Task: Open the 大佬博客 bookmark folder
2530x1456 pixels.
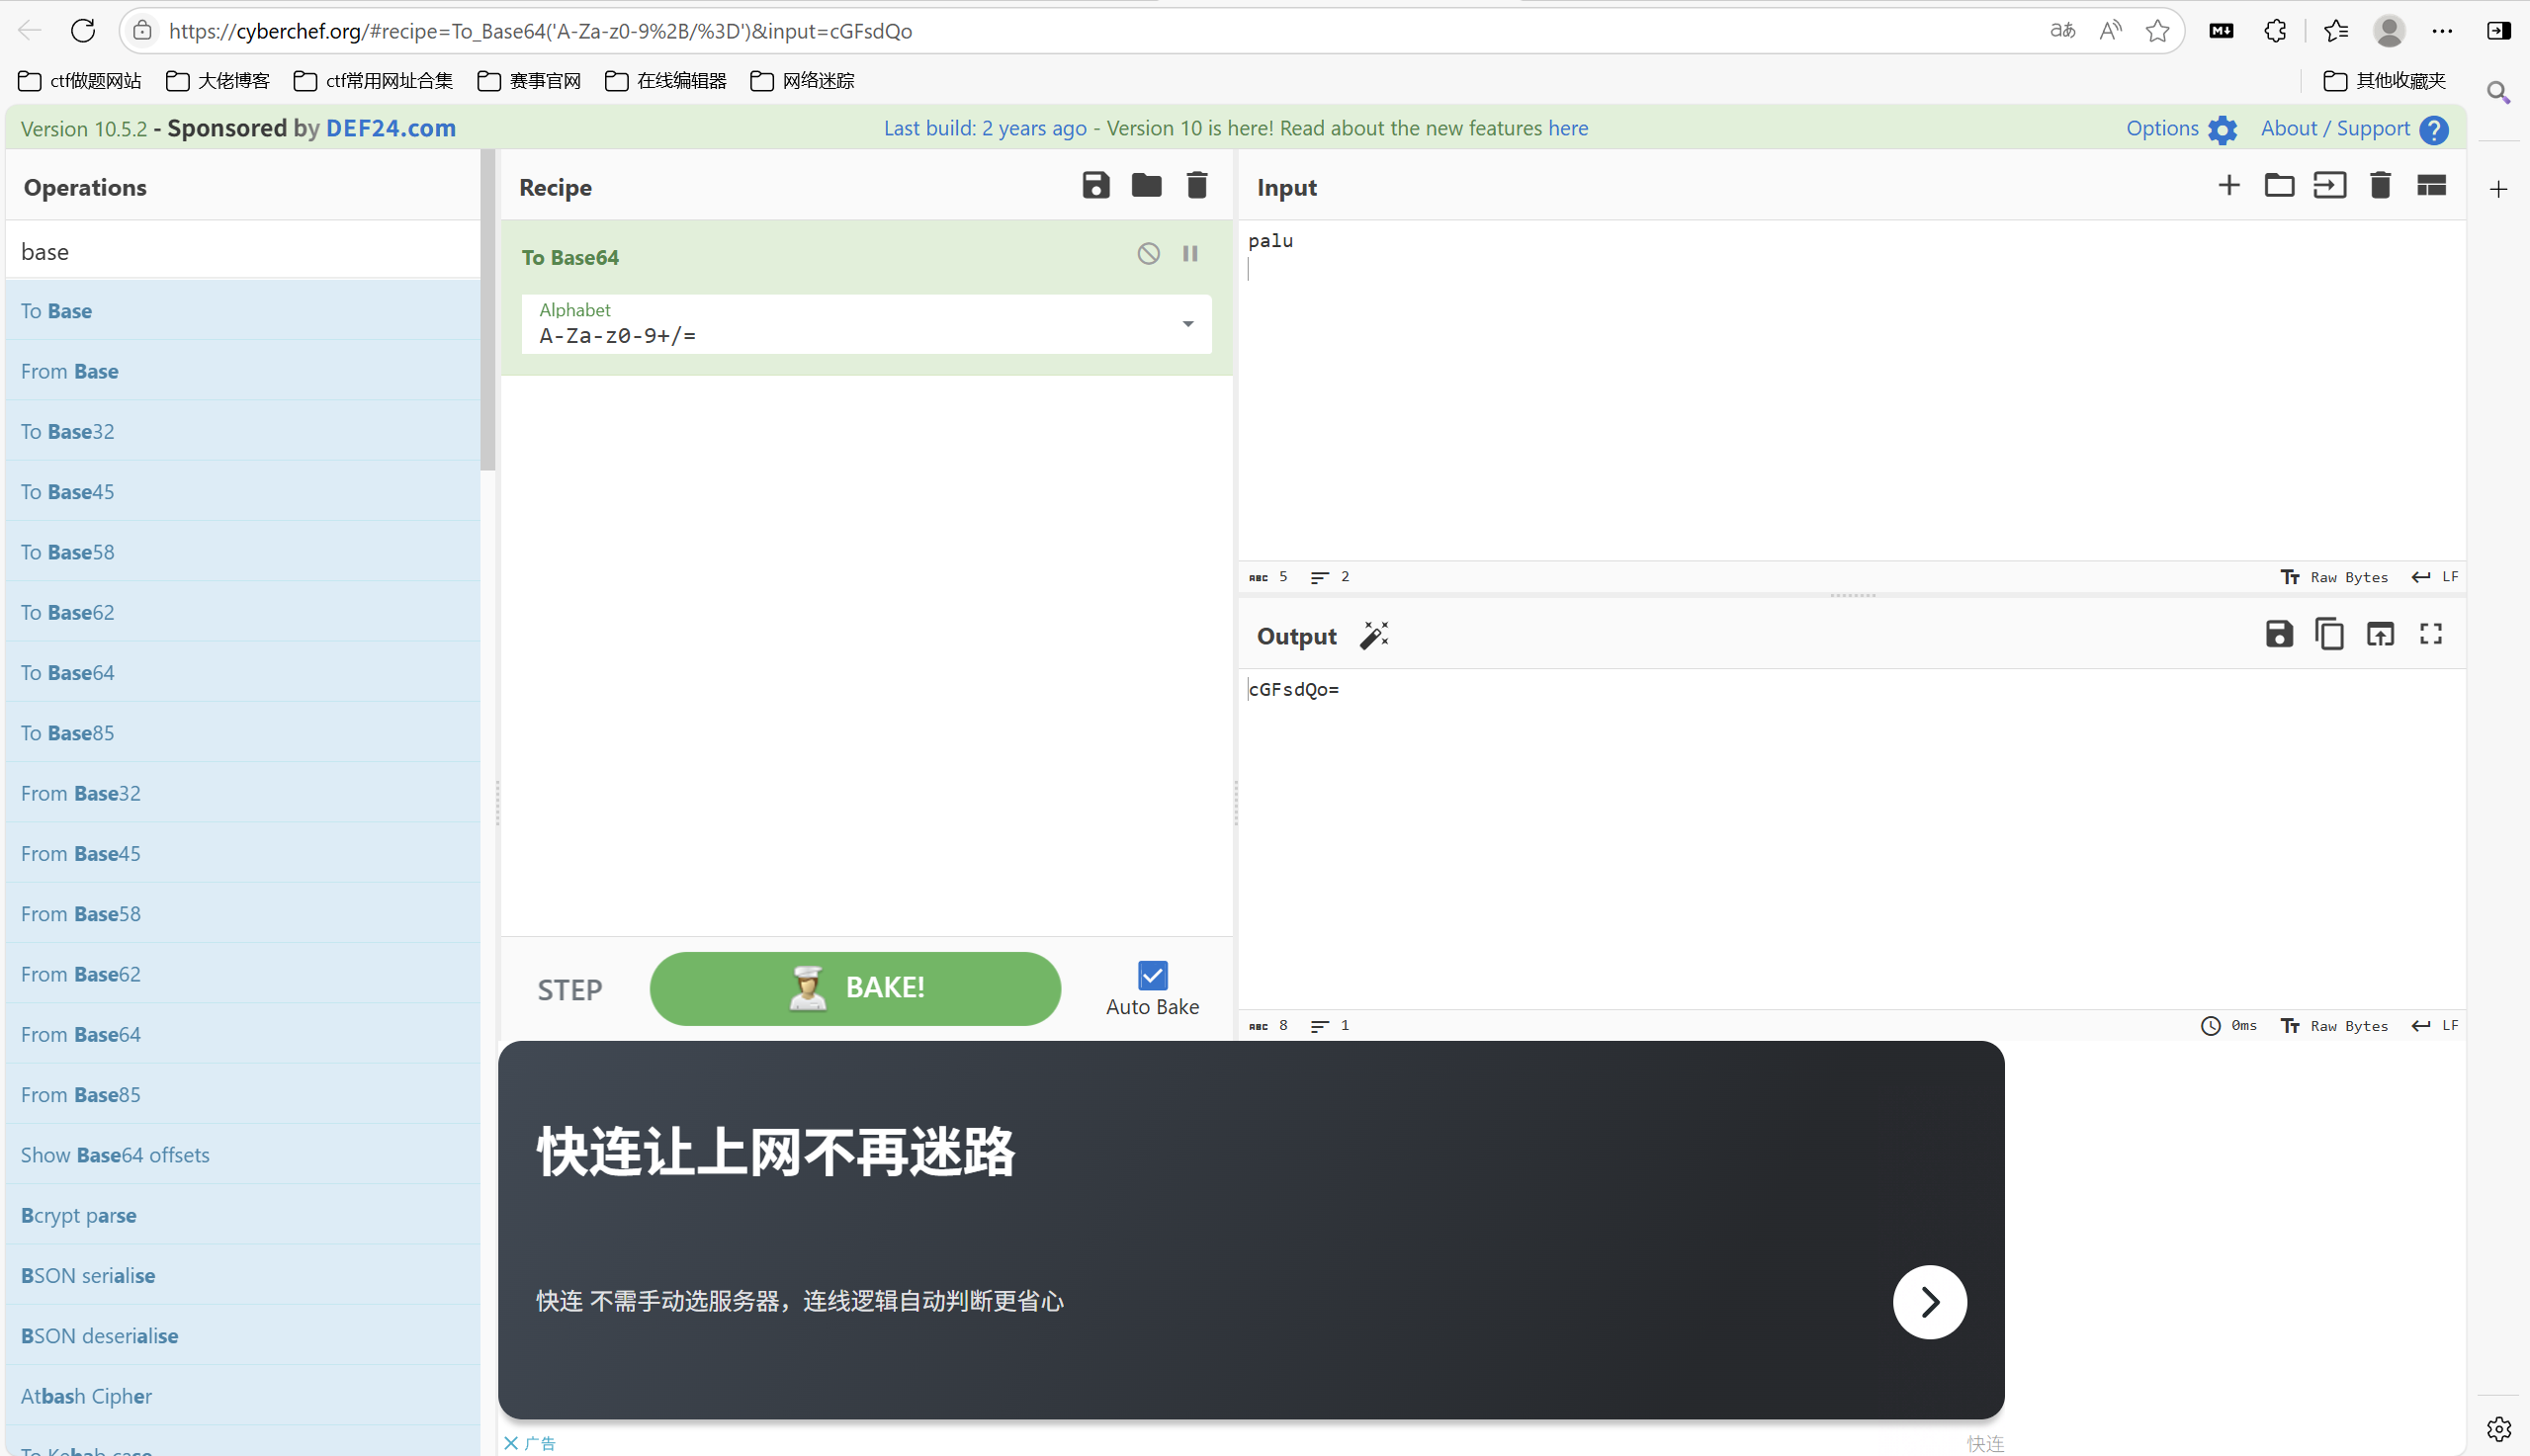Action: [x=218, y=81]
